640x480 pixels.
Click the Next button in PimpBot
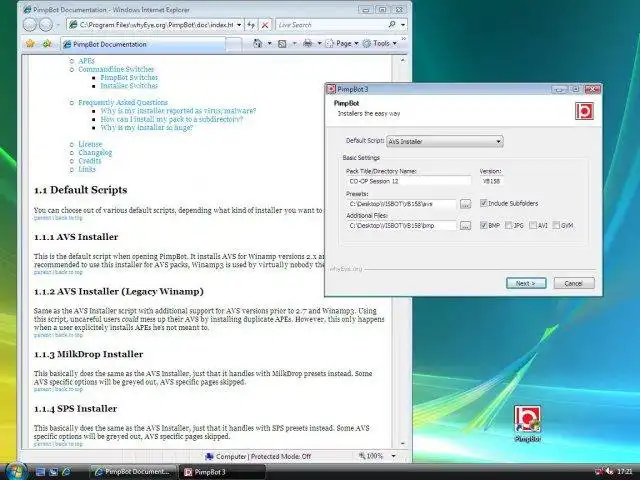(x=526, y=283)
